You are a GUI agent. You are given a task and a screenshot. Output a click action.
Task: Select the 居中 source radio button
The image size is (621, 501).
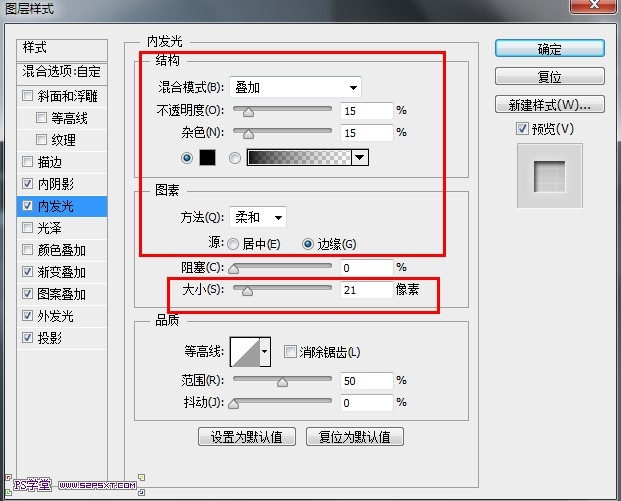(233, 243)
